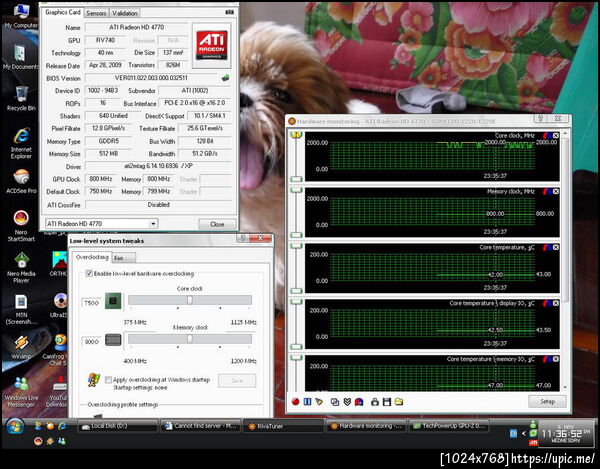Click the Hardware monitoring scrollbar down arrow

pos(565,388)
